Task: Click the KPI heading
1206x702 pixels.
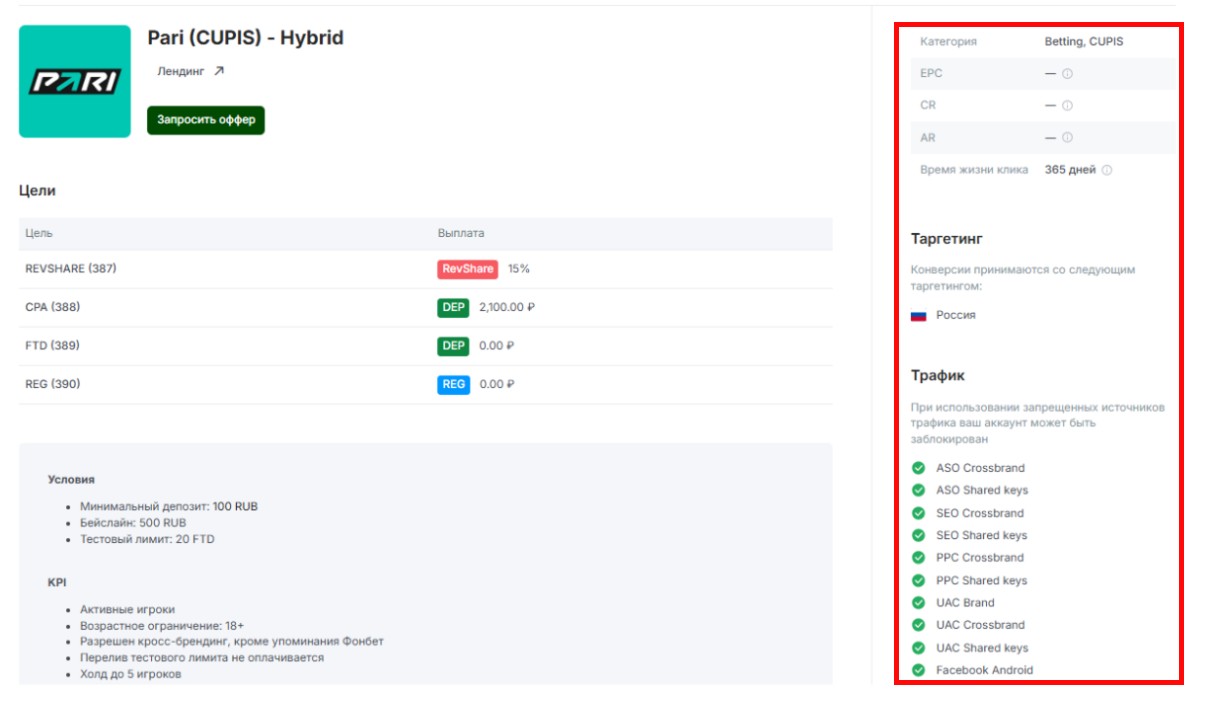Action: [x=57, y=582]
